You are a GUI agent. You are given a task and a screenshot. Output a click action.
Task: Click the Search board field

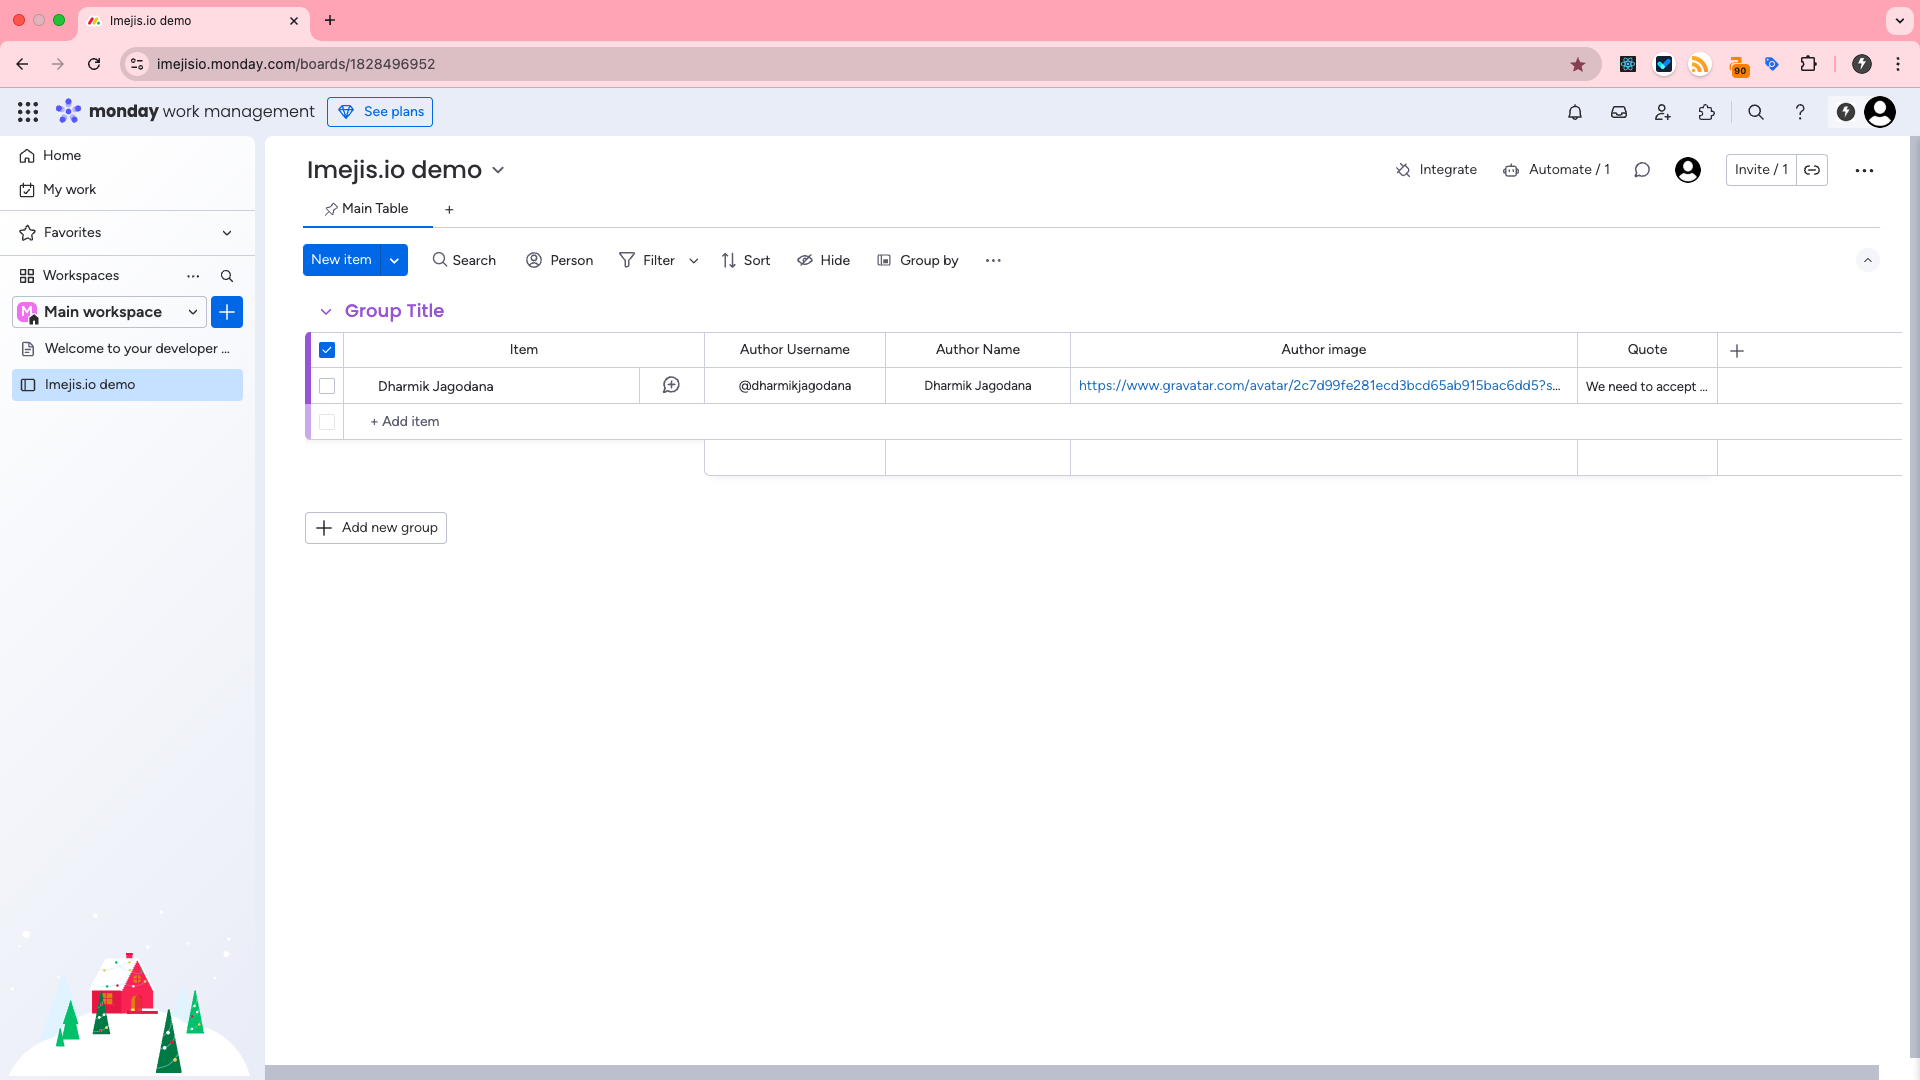click(x=464, y=260)
